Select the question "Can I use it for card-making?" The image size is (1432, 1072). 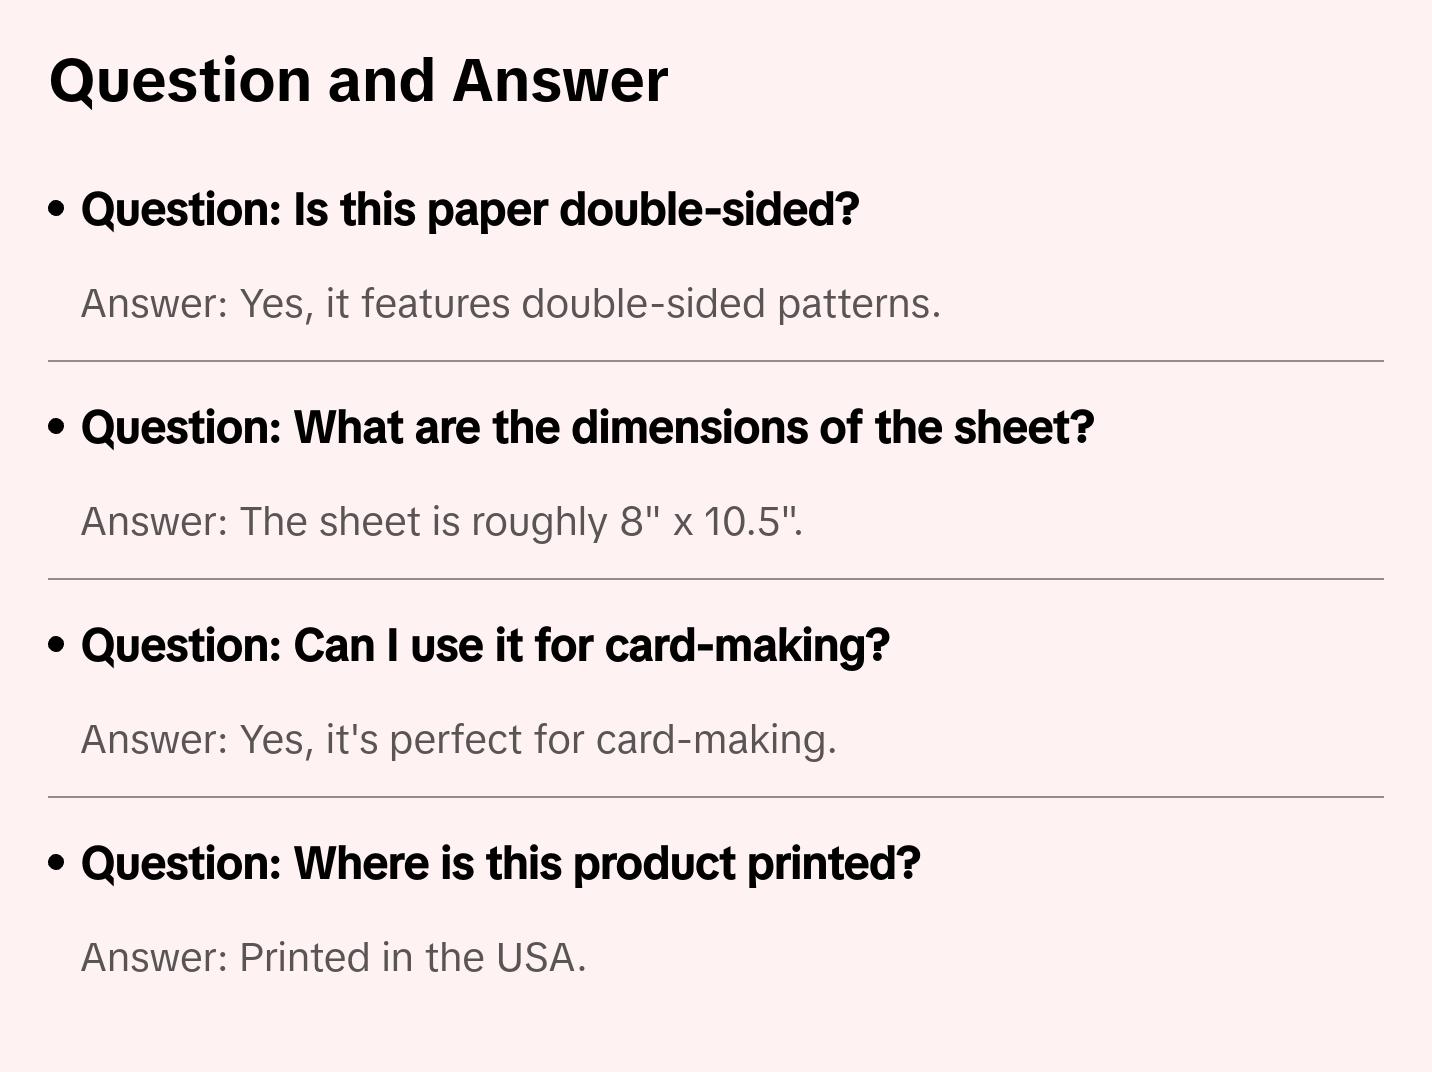tap(485, 646)
